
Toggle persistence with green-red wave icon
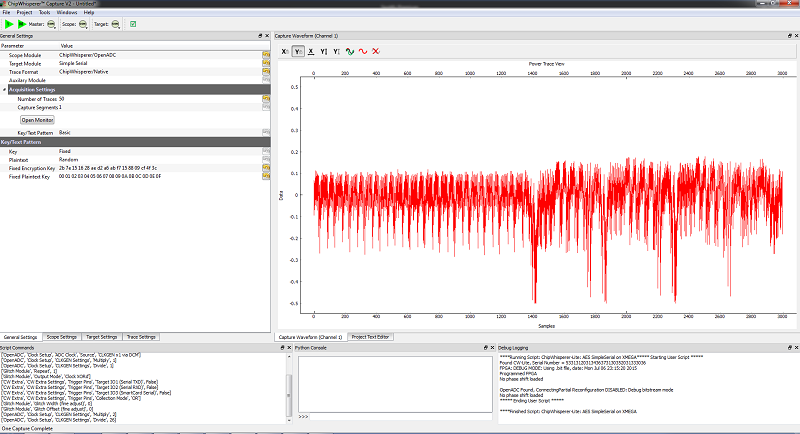[349, 51]
